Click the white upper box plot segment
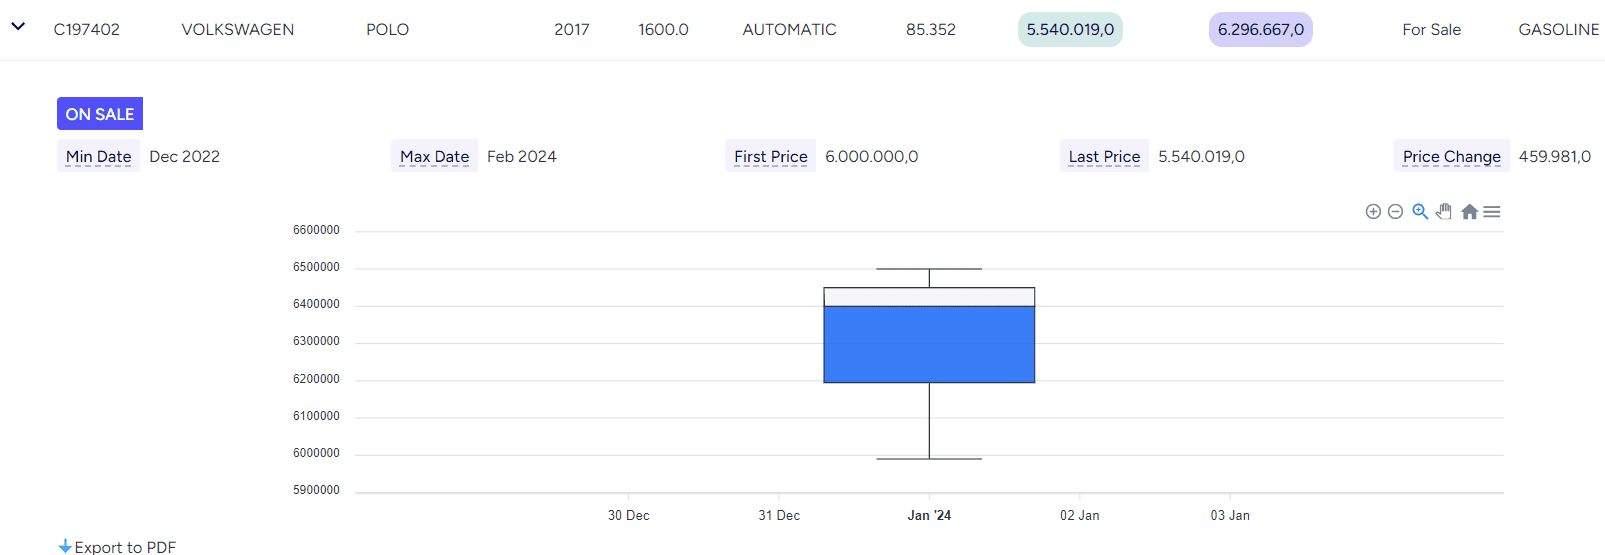The width and height of the screenshot is (1605, 555). click(929, 297)
